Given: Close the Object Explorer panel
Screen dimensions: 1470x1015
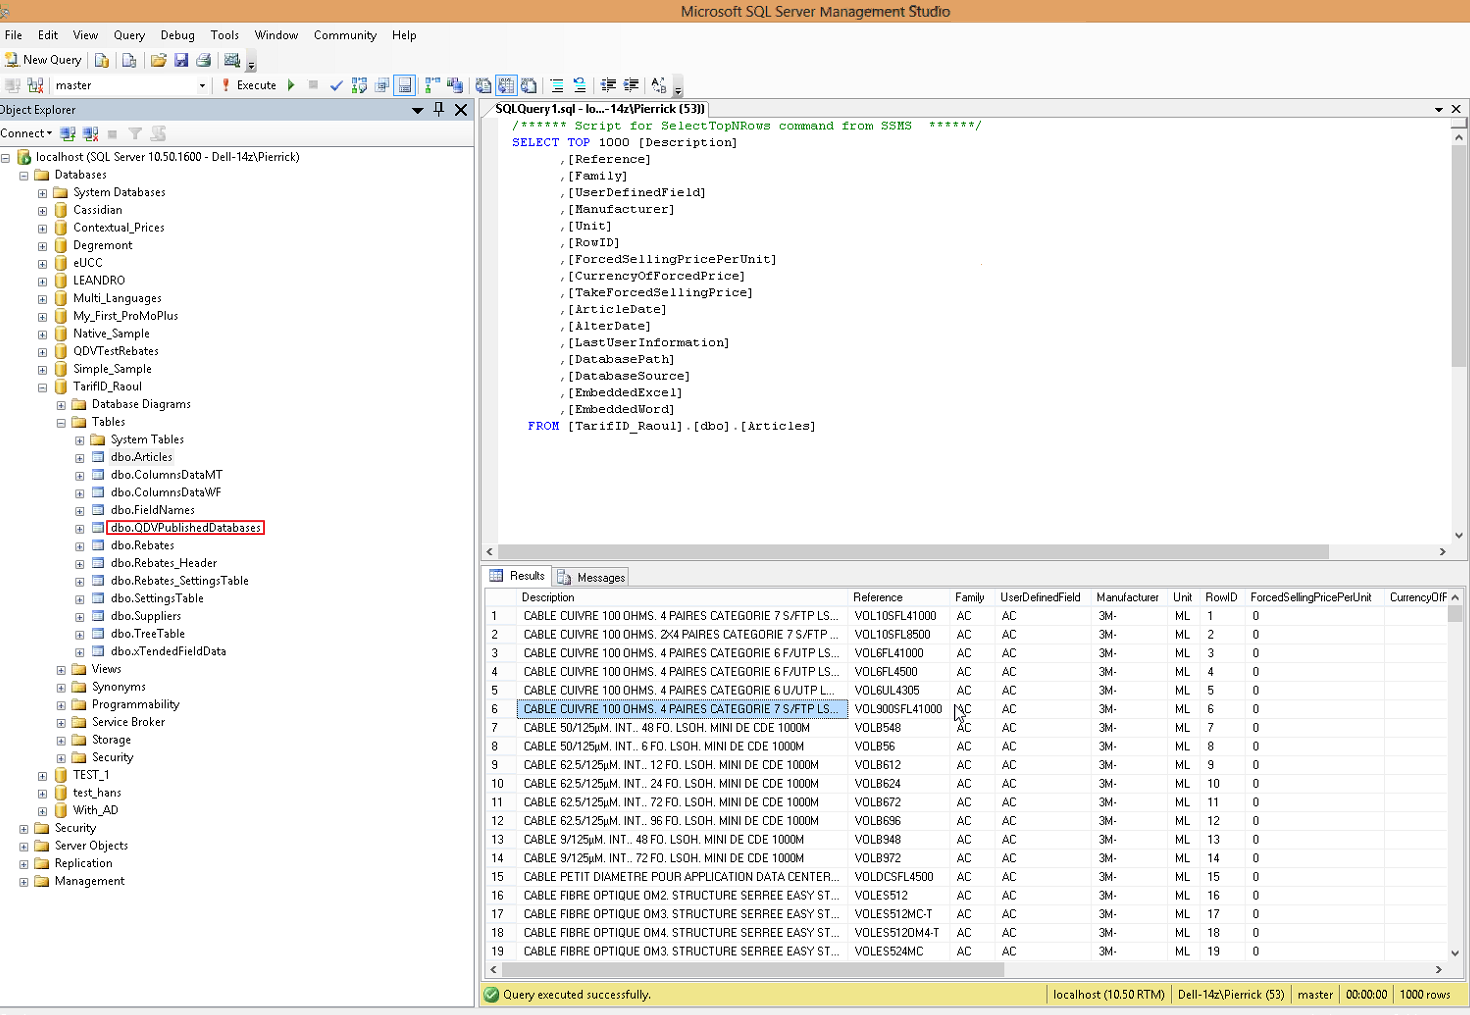Looking at the screenshot, I should [x=461, y=110].
